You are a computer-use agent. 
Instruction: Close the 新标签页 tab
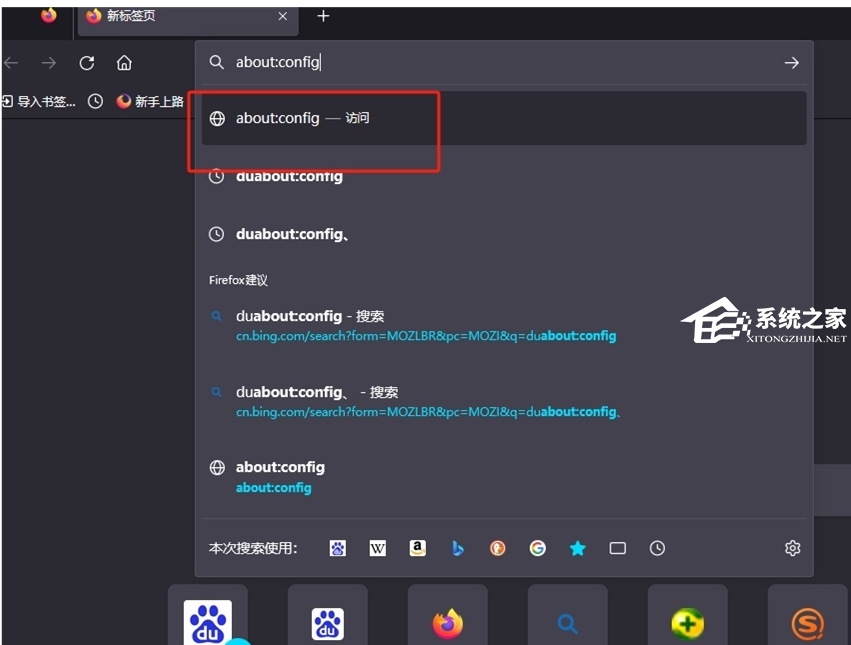(283, 16)
